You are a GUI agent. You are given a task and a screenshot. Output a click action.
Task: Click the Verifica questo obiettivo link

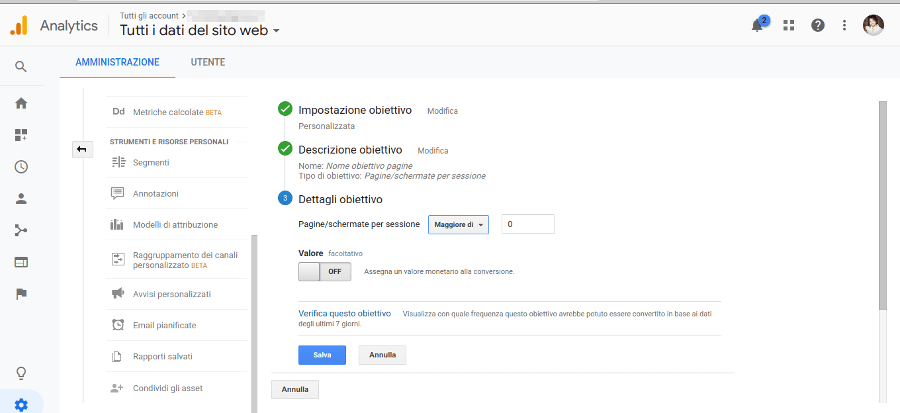344,314
